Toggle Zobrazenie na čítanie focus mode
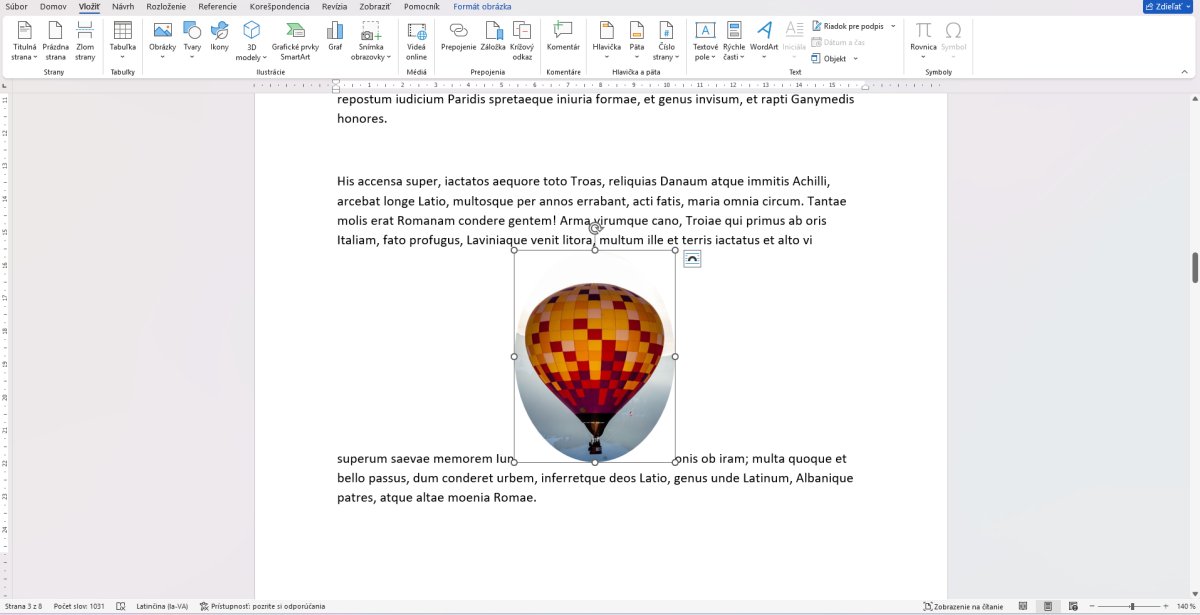Viewport: 1200px width, 615px height. point(964,606)
